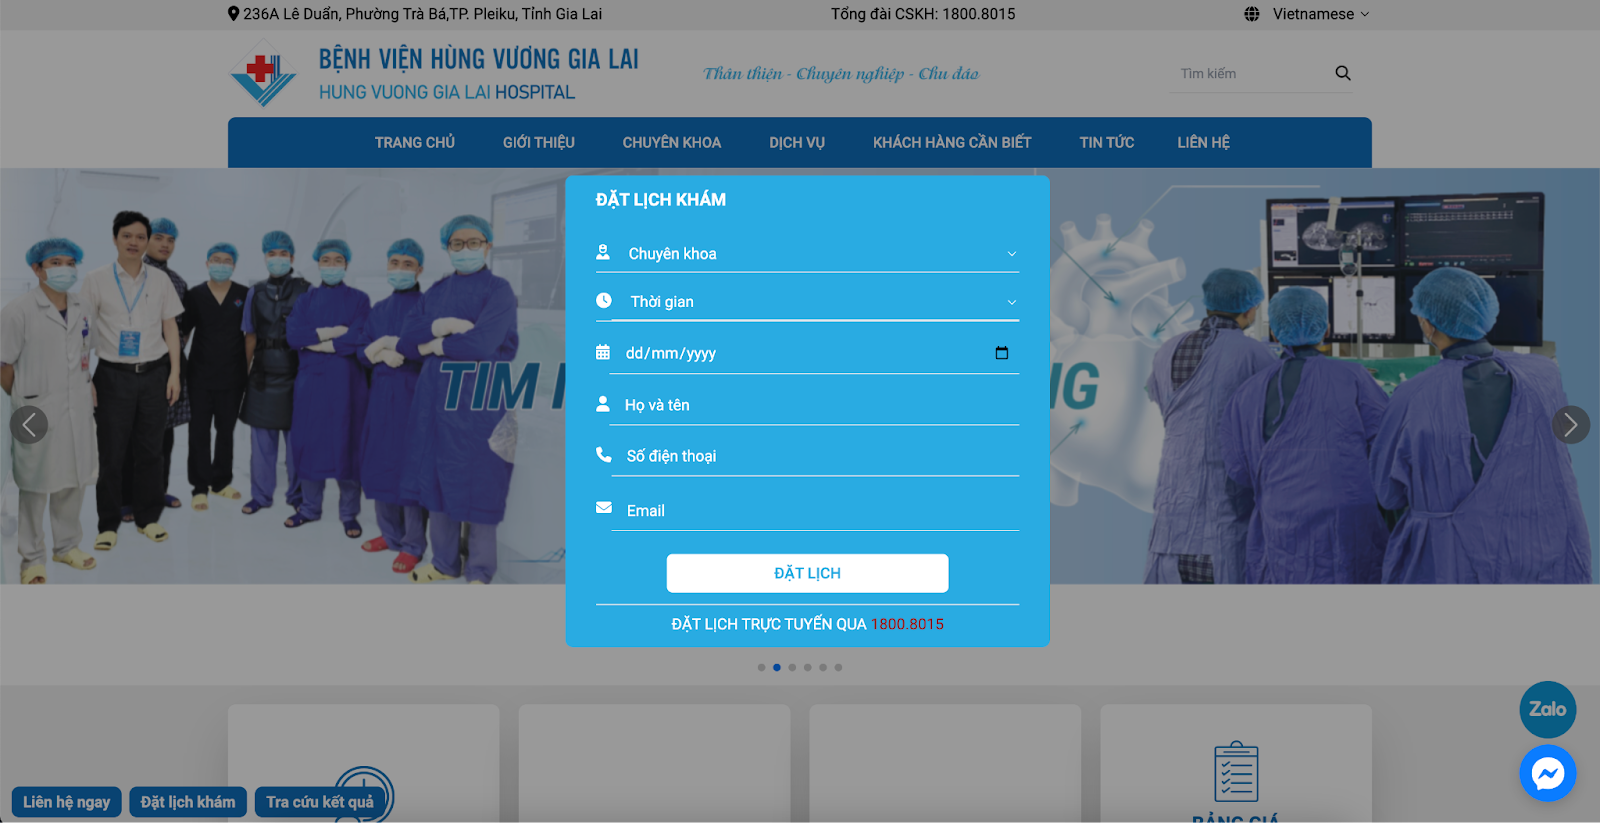Click the calendar picker icon in date field

[1001, 353]
